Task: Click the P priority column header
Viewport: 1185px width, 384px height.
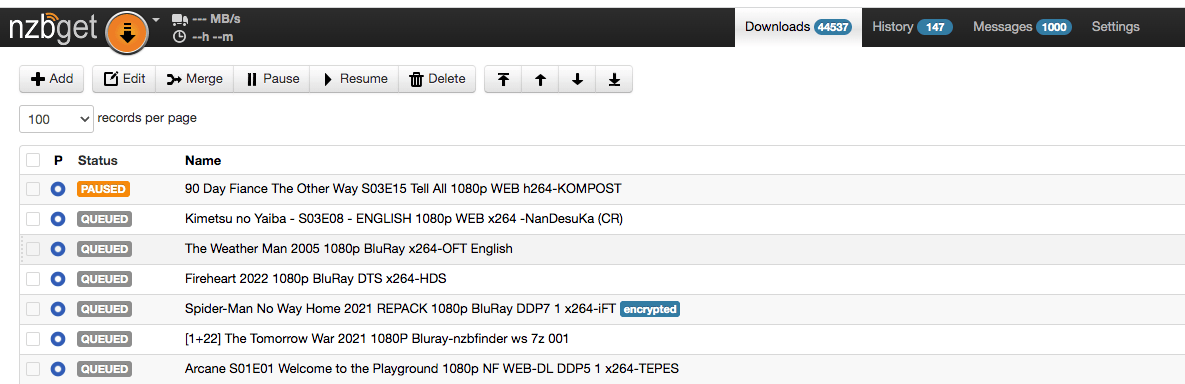Action: click(58, 160)
